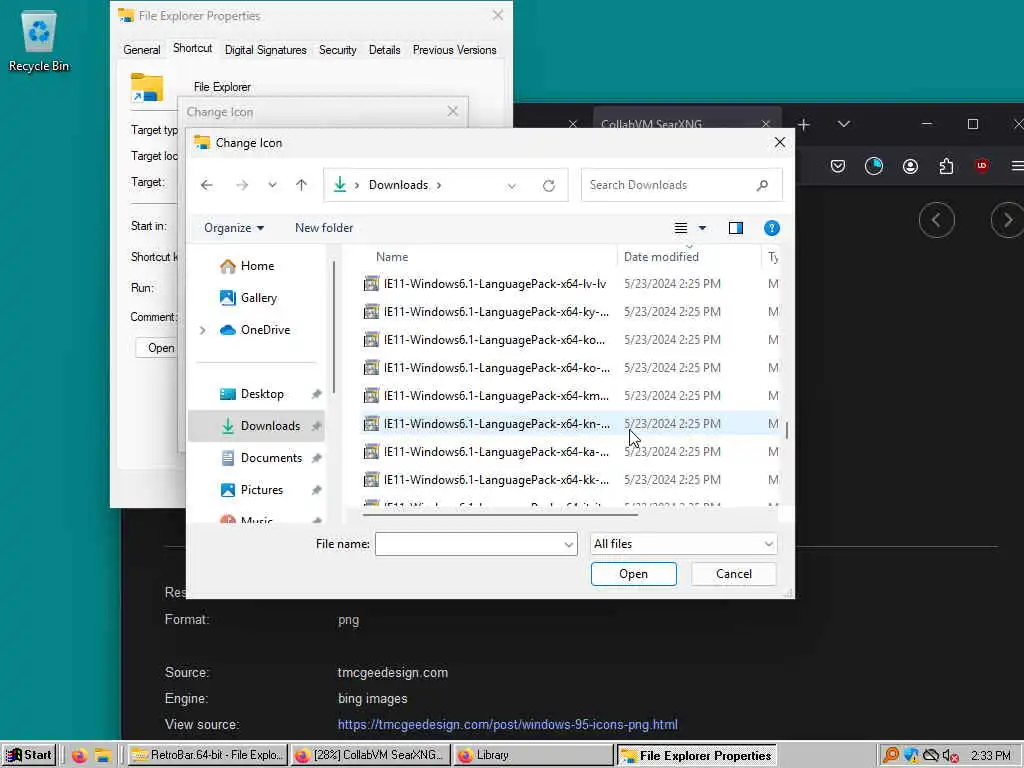Open the Digital Signatures tab
1024x768 pixels.
[x=265, y=50]
